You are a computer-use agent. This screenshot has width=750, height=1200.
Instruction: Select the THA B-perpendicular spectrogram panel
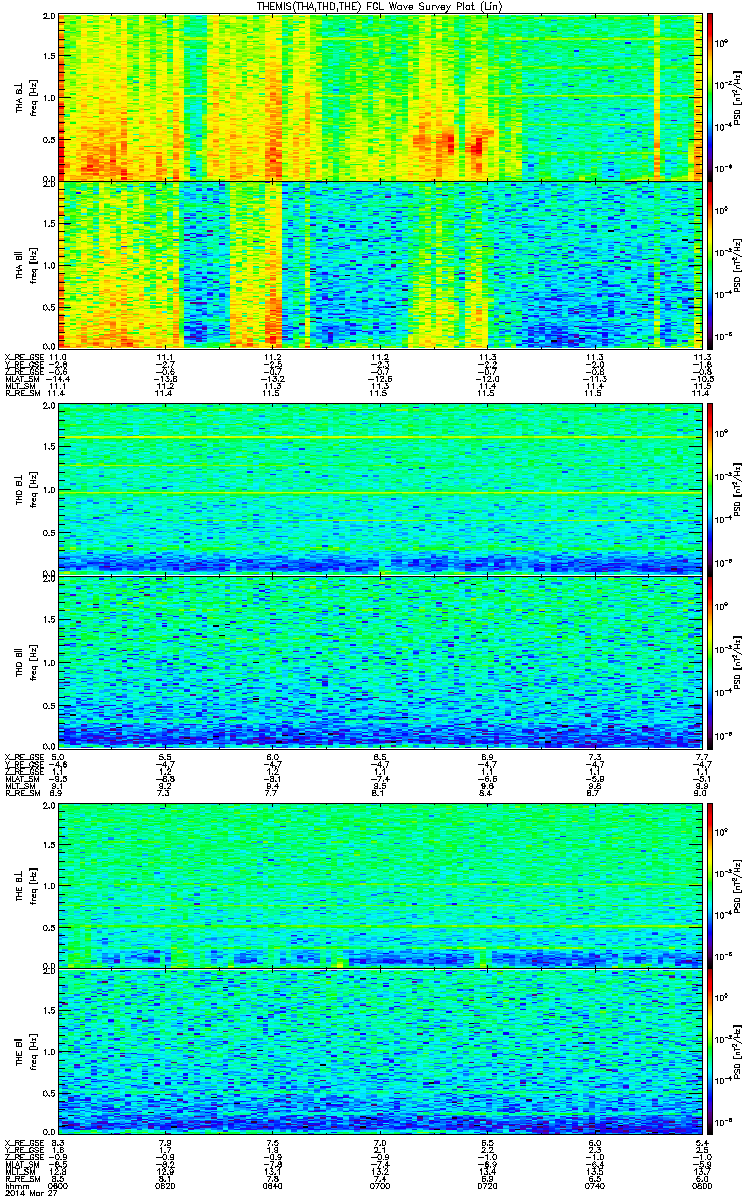click(379, 96)
